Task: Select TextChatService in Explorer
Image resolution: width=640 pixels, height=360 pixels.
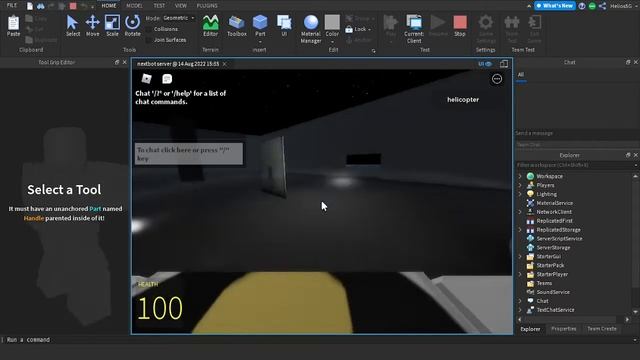Action: click(555, 310)
